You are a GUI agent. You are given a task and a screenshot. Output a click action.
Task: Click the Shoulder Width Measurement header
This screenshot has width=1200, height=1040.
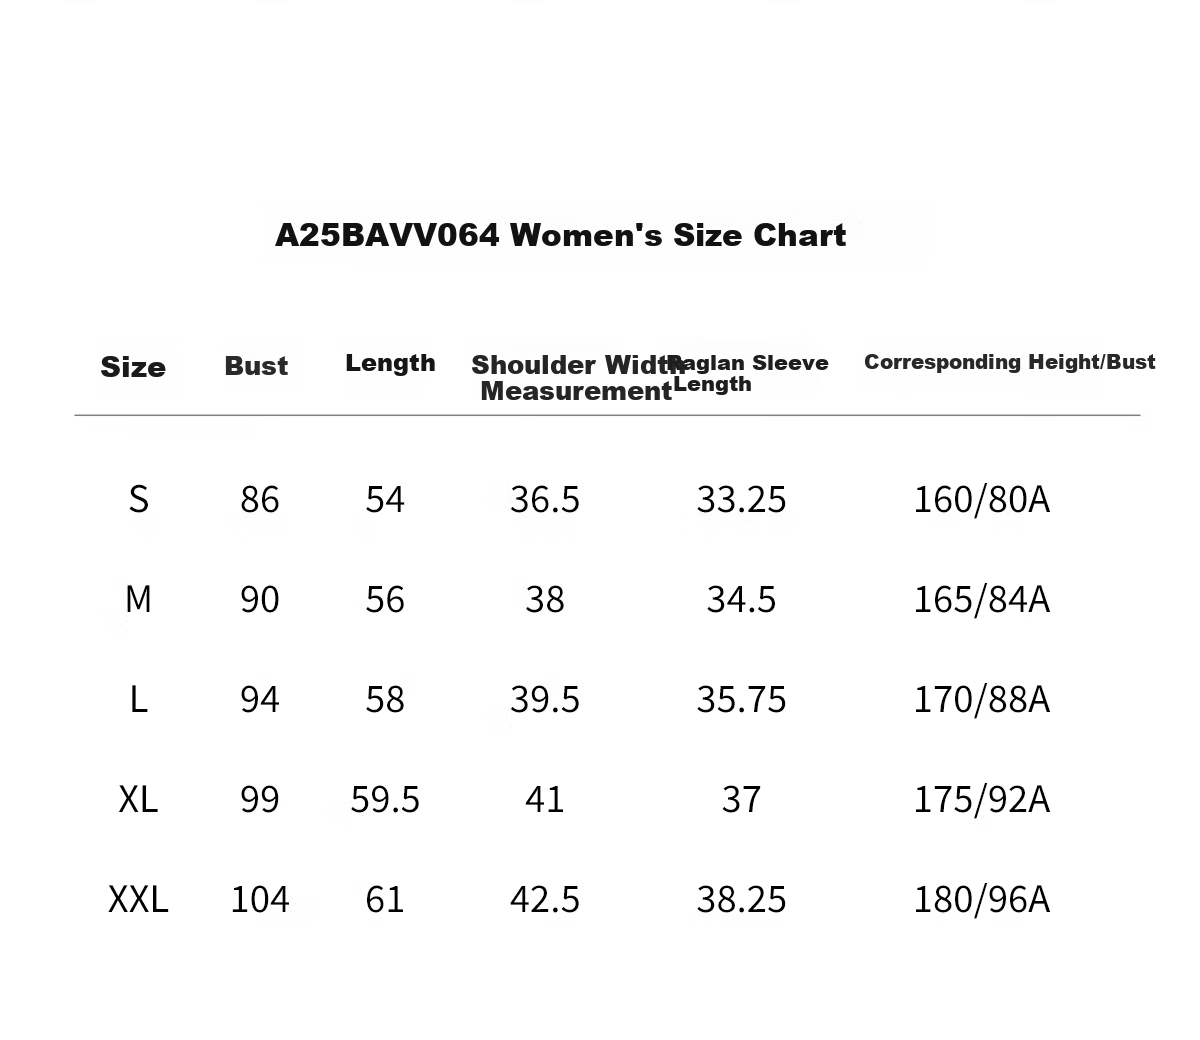[x=577, y=378]
